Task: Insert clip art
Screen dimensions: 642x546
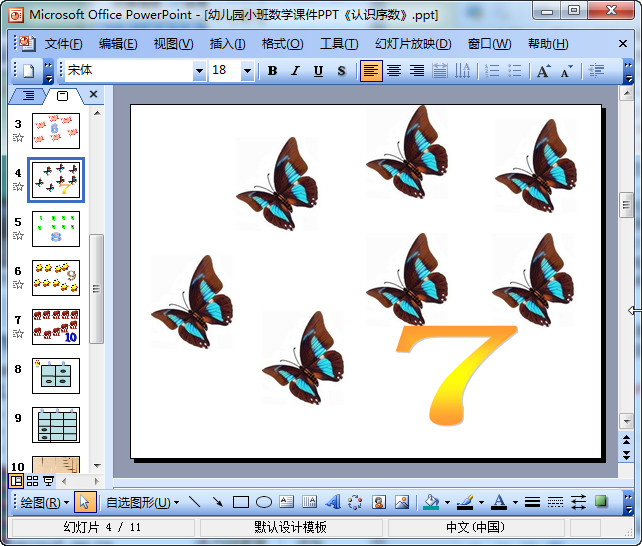Action: click(379, 502)
